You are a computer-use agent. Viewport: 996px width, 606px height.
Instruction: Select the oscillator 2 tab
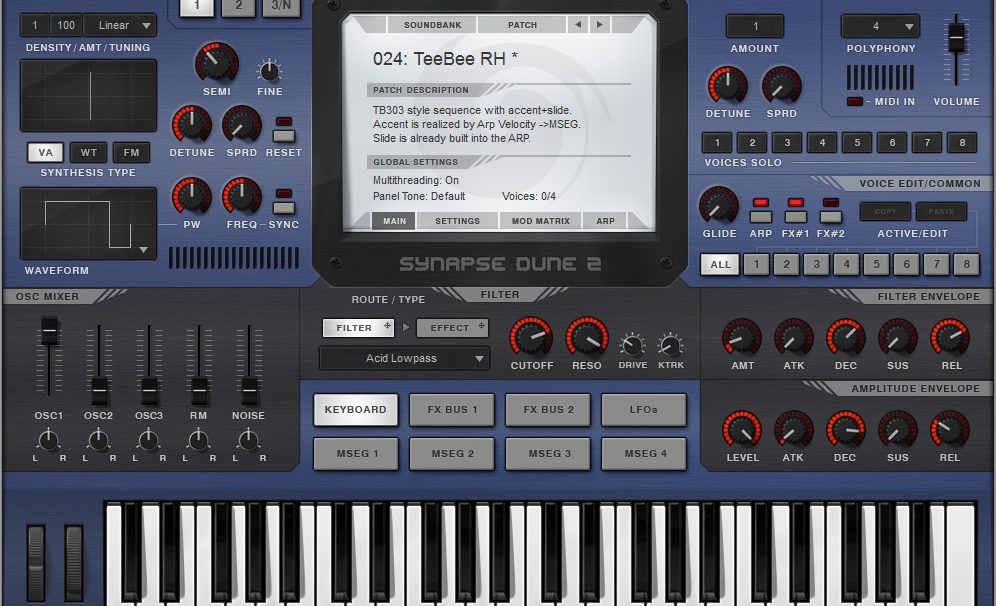coord(239,6)
